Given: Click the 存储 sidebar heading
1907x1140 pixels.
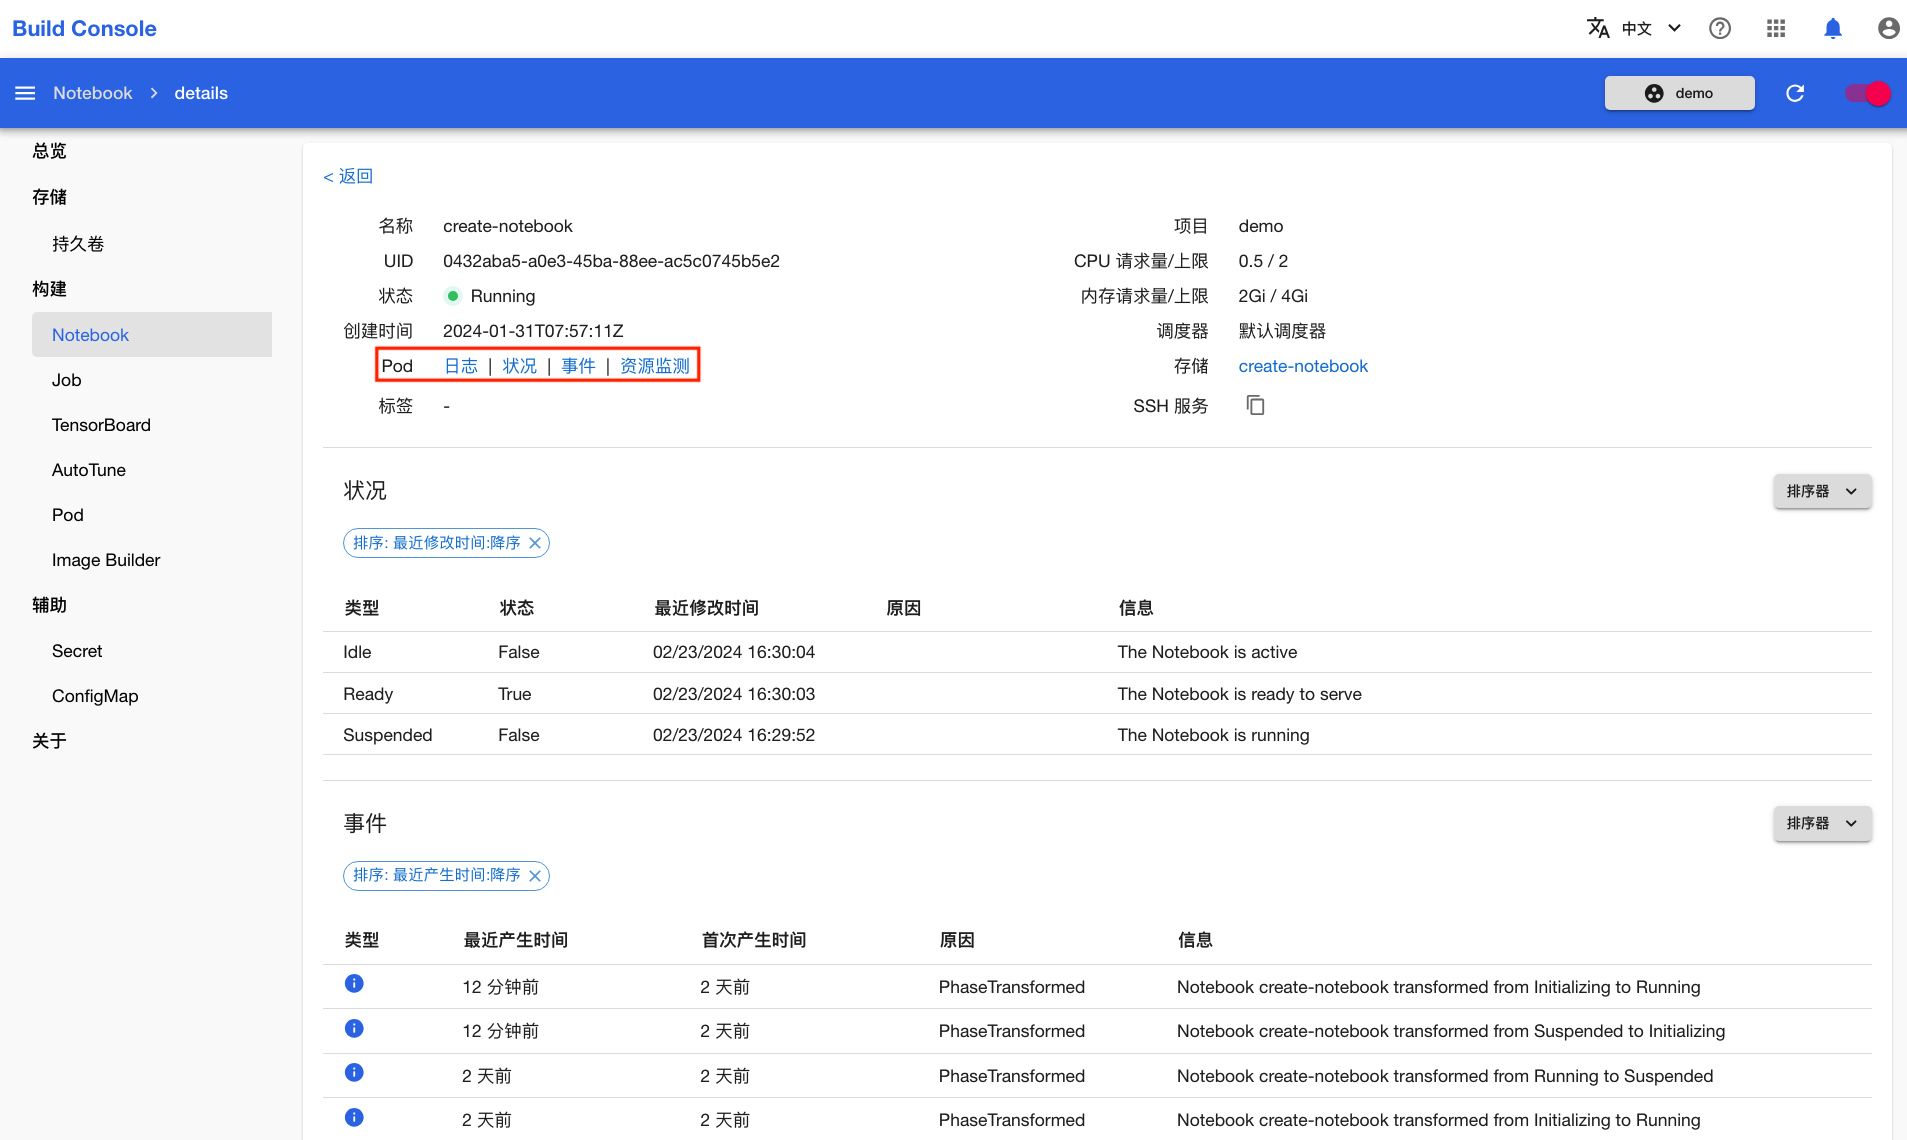Looking at the screenshot, I should (x=49, y=197).
